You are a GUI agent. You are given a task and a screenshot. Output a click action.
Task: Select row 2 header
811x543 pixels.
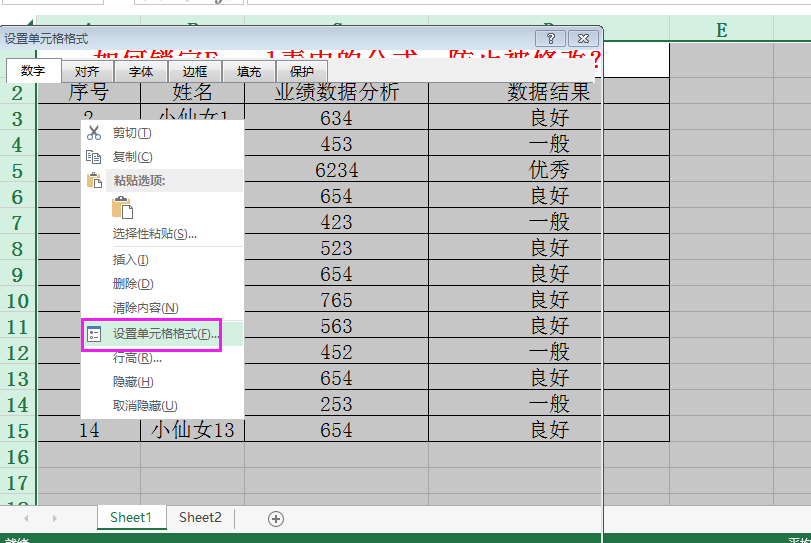coord(18,93)
